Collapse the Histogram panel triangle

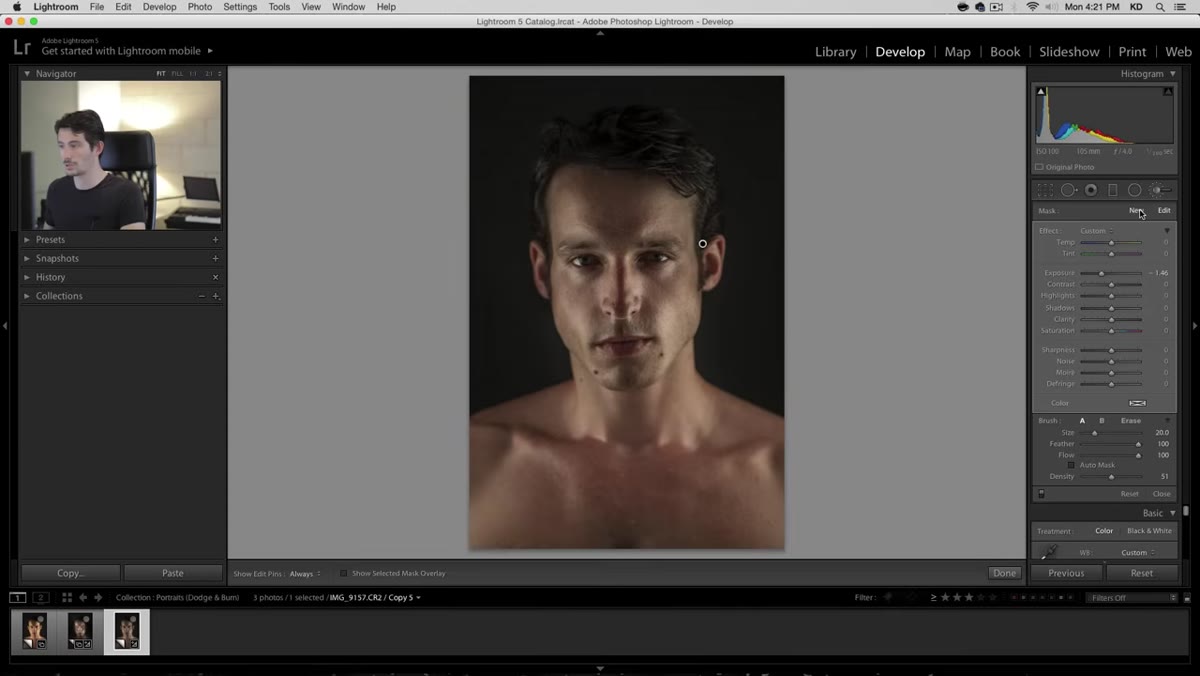click(x=1173, y=74)
